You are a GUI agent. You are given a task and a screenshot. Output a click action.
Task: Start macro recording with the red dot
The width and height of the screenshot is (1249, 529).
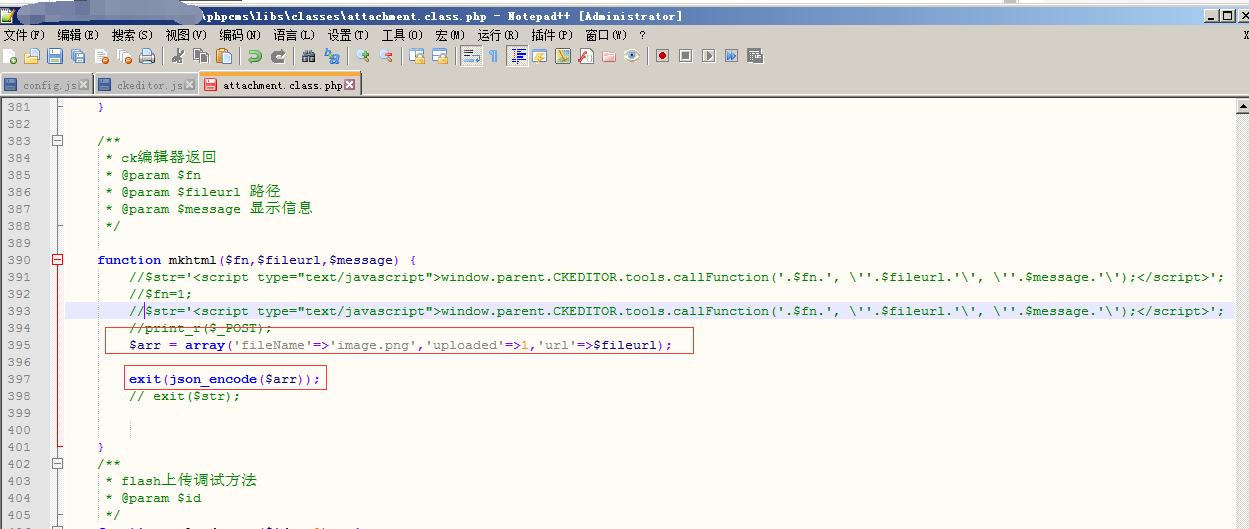pyautogui.click(x=662, y=56)
